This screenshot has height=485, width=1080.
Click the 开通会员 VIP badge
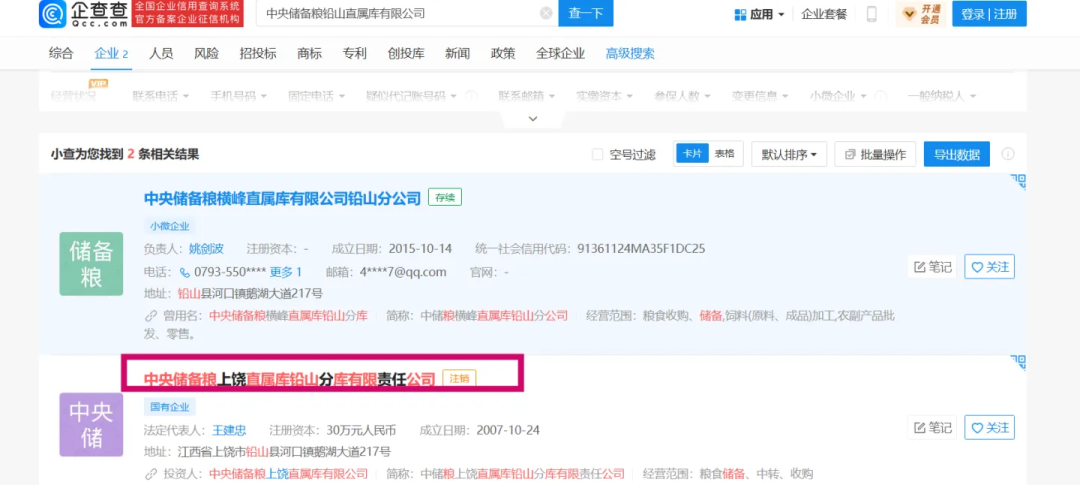coord(920,14)
